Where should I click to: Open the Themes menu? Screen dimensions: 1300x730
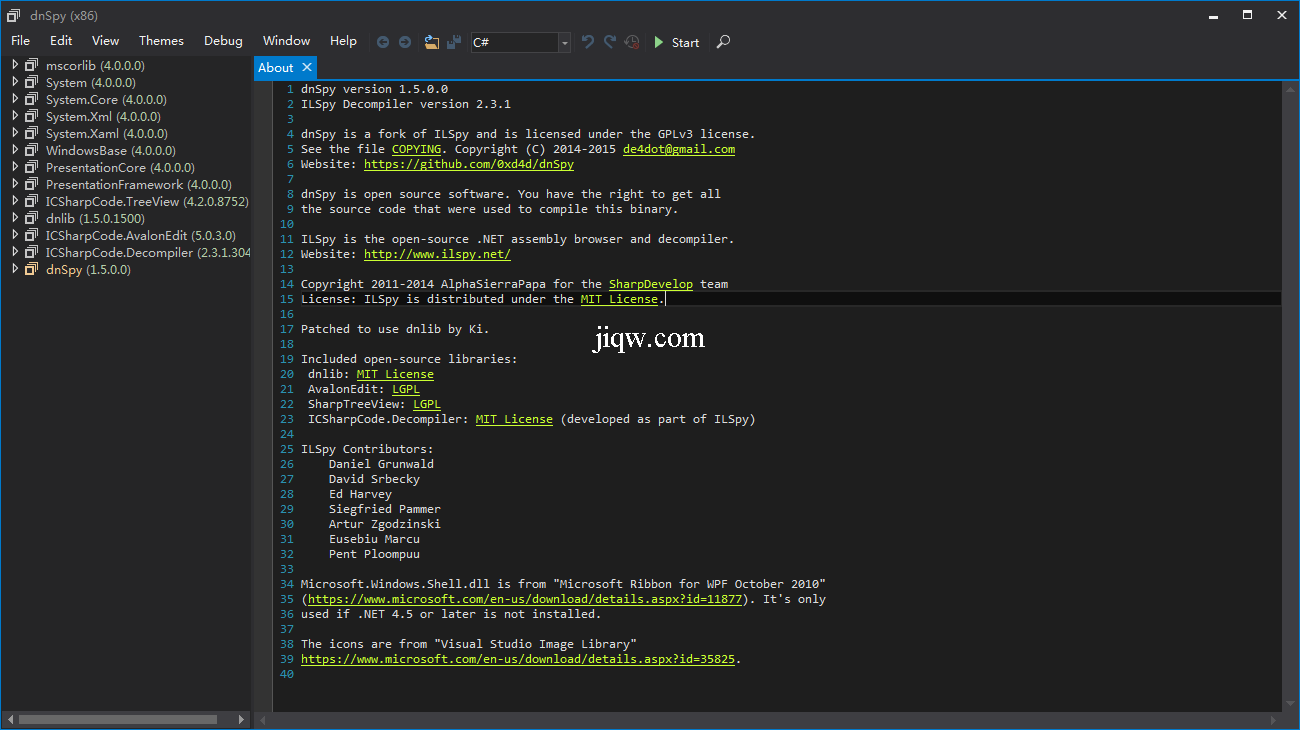[161, 41]
